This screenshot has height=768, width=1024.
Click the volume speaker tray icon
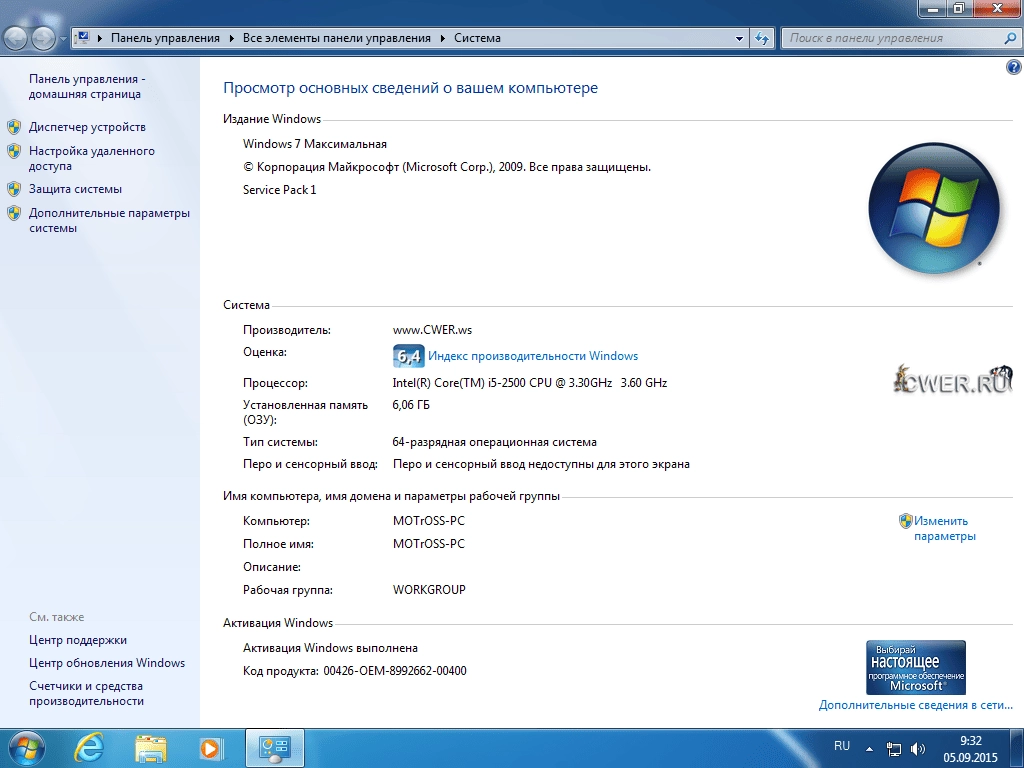918,749
